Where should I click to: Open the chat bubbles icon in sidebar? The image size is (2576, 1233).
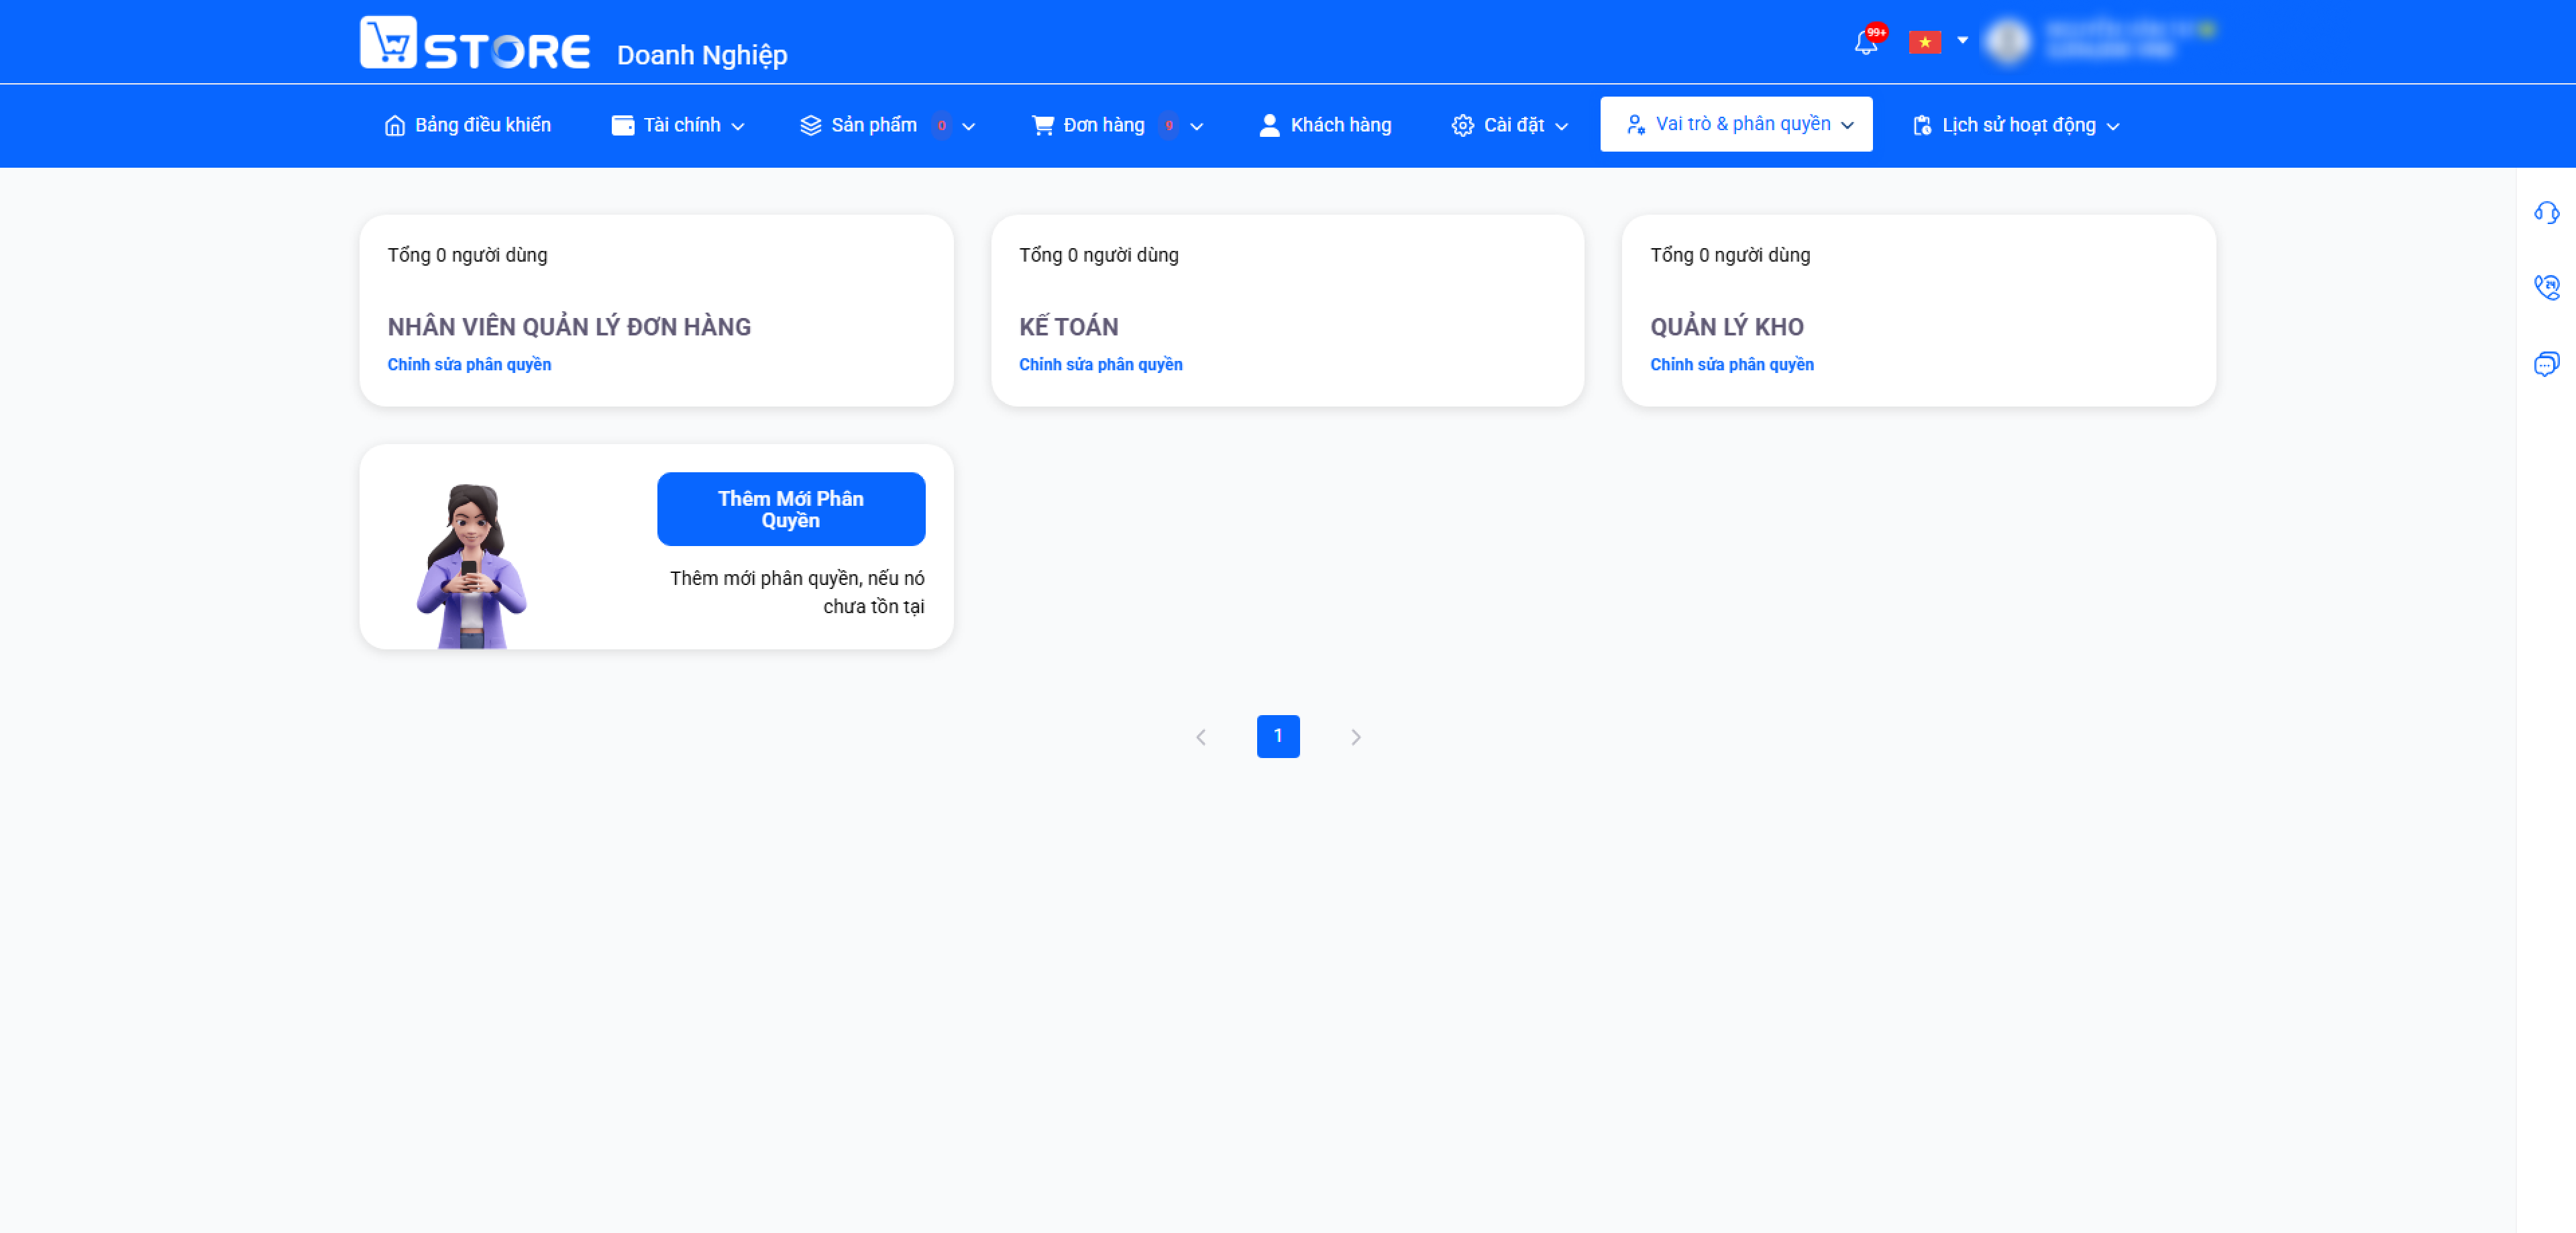(x=2546, y=364)
